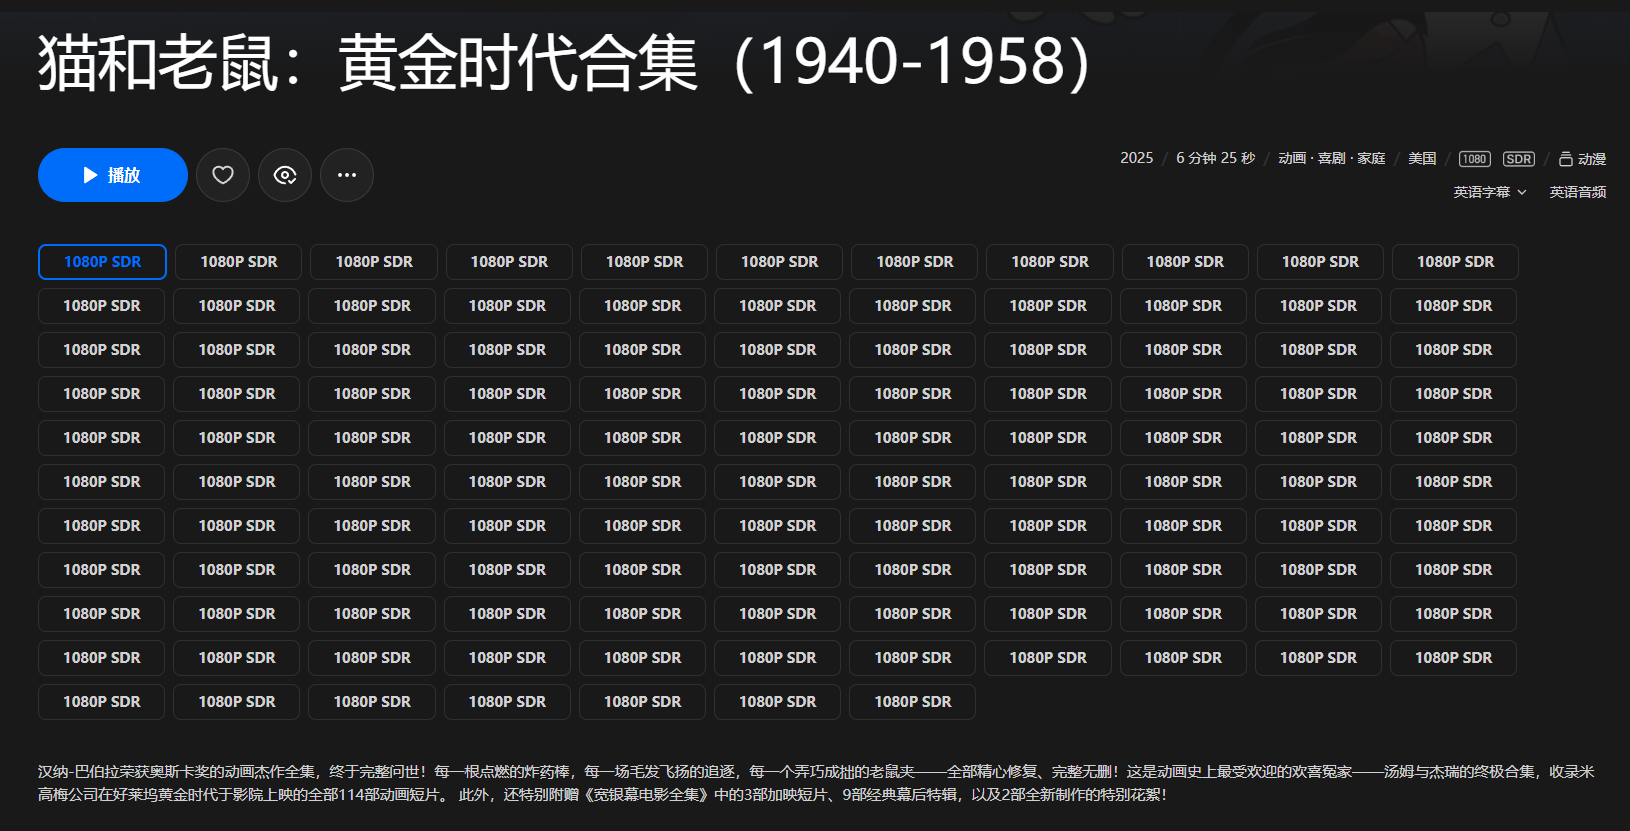Click the blue 播放 play button

pyautogui.click(x=113, y=175)
